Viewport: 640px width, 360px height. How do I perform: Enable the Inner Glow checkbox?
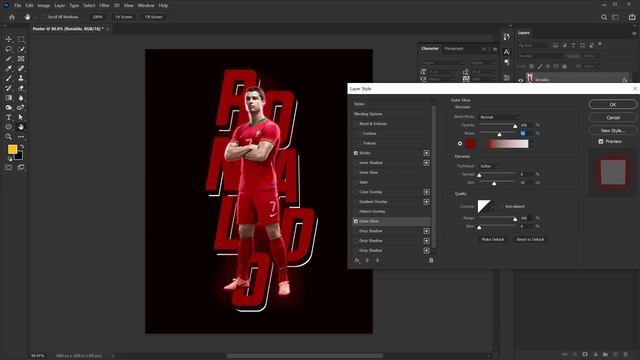coord(356,173)
